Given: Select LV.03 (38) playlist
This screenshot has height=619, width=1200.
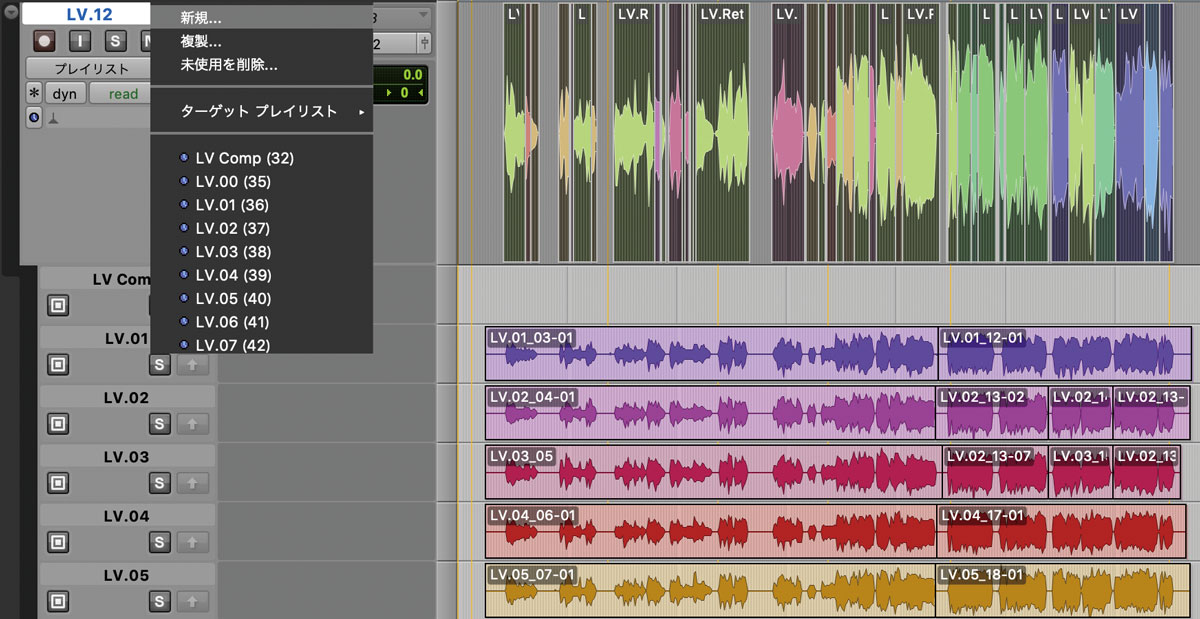Looking at the screenshot, I should [x=261, y=252].
